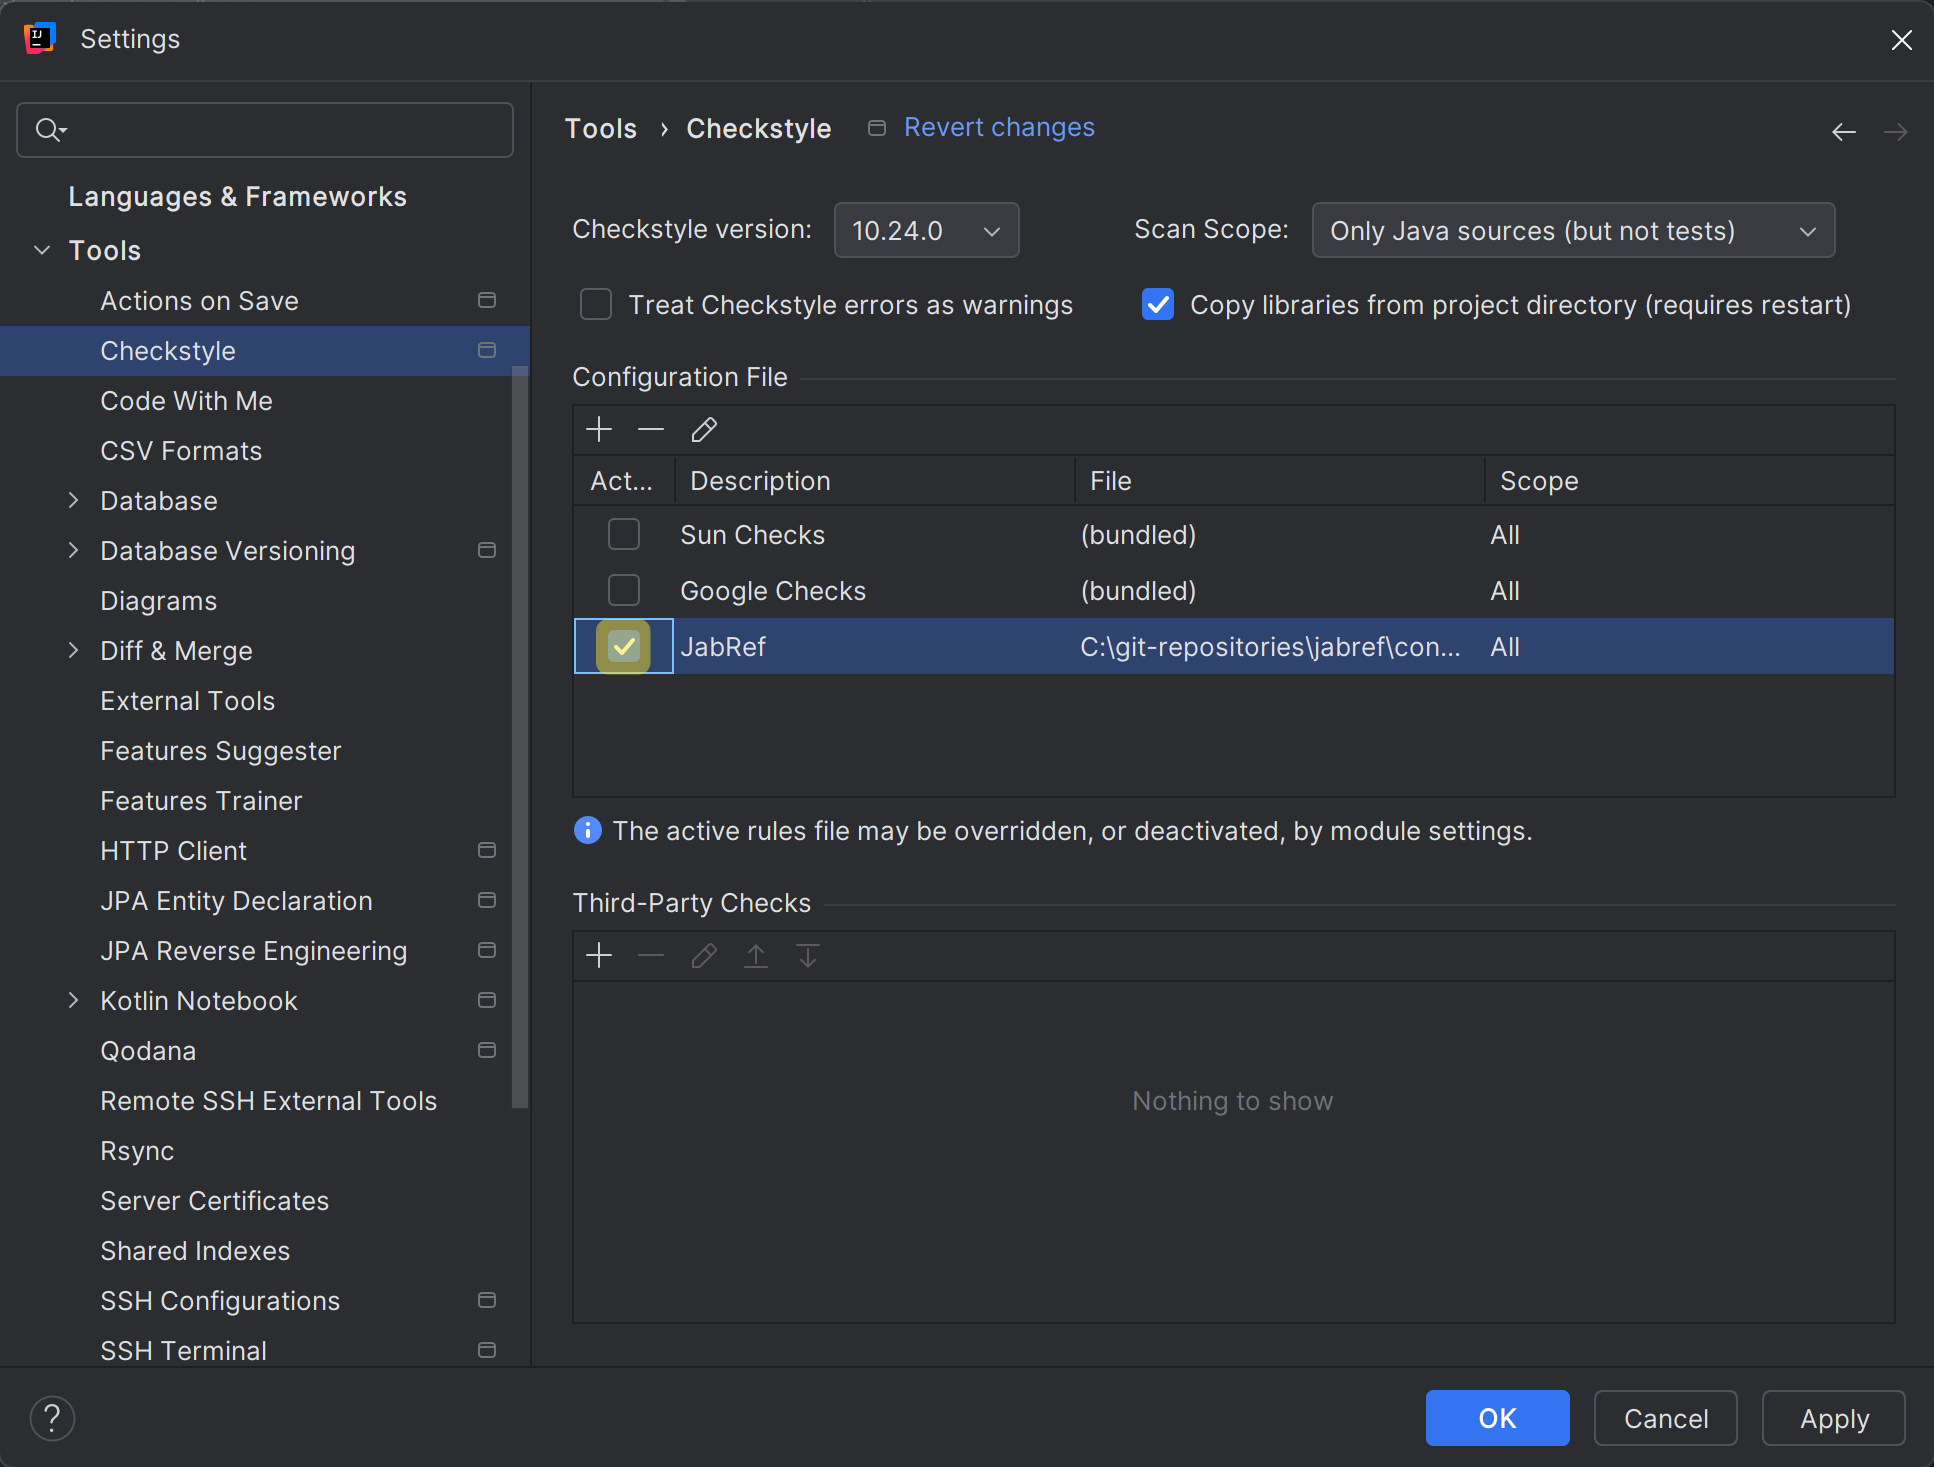Click the move down arrow in Third-Party Checks
Viewport: 1934px width, 1467px height.
click(808, 956)
